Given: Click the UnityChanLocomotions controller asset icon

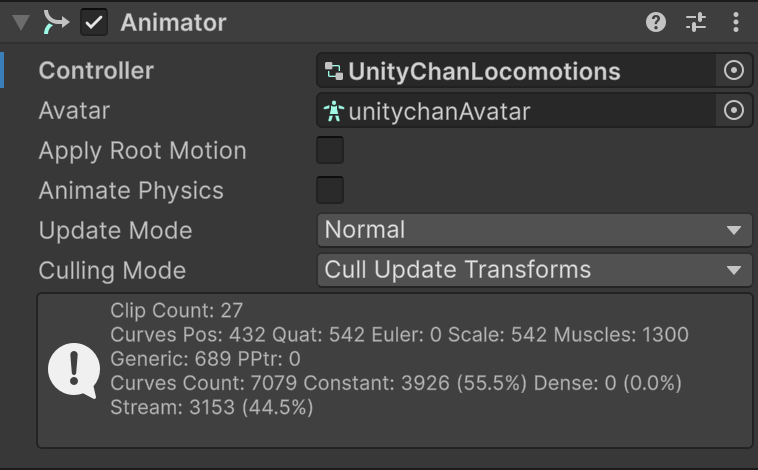Looking at the screenshot, I should pyautogui.click(x=334, y=72).
